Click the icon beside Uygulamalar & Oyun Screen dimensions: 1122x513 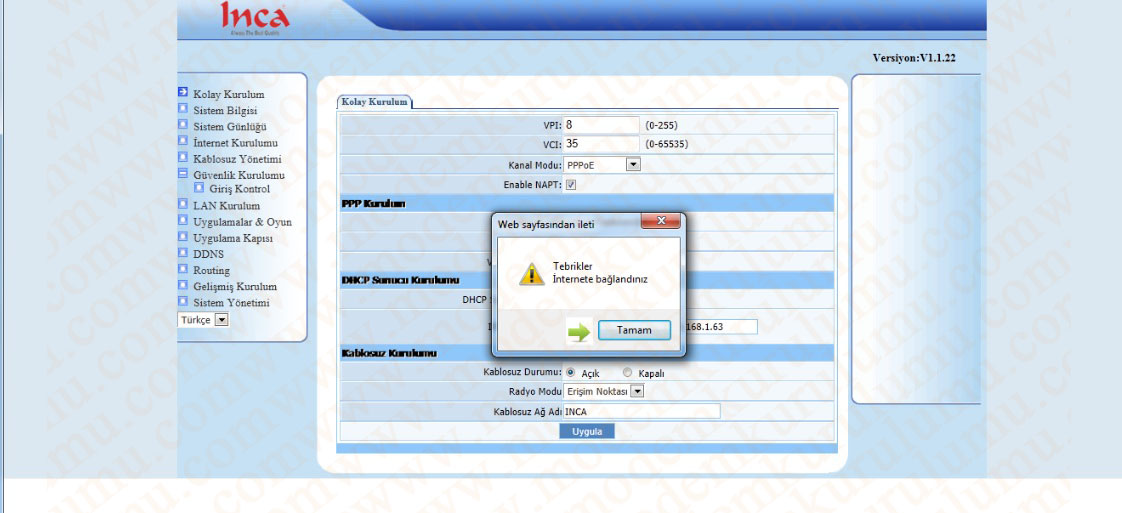182,220
